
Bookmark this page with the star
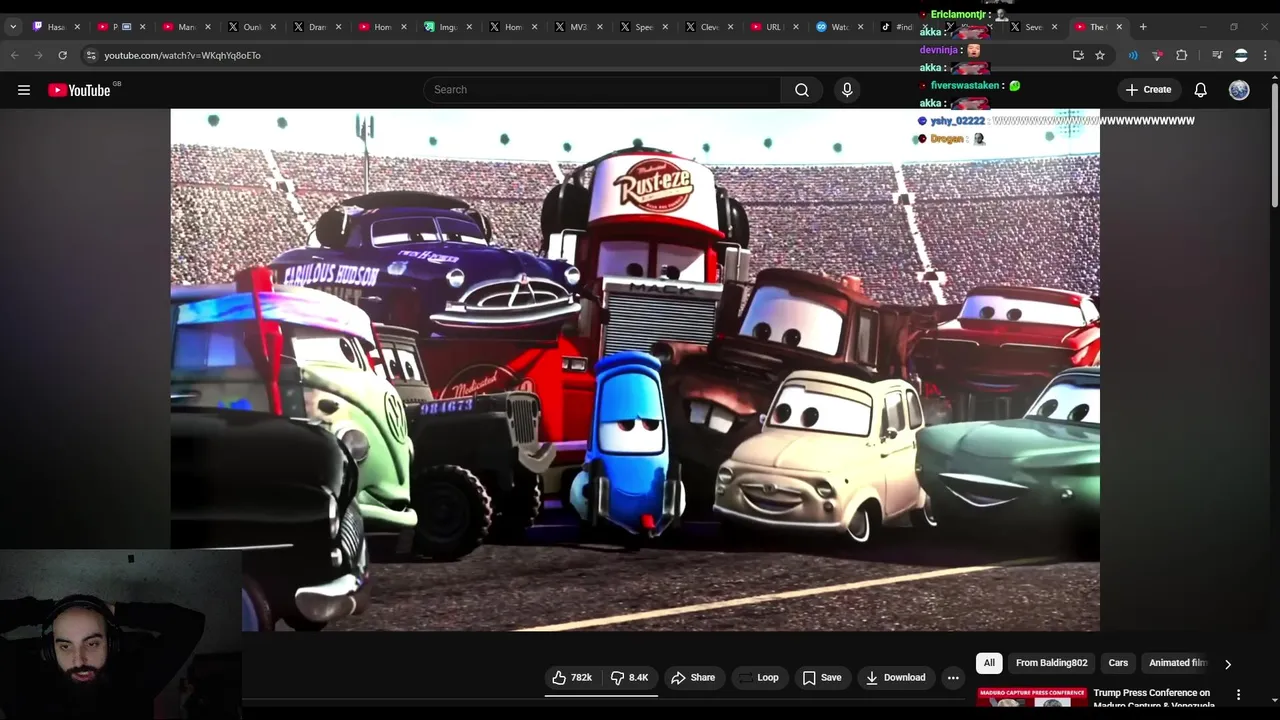(1100, 55)
